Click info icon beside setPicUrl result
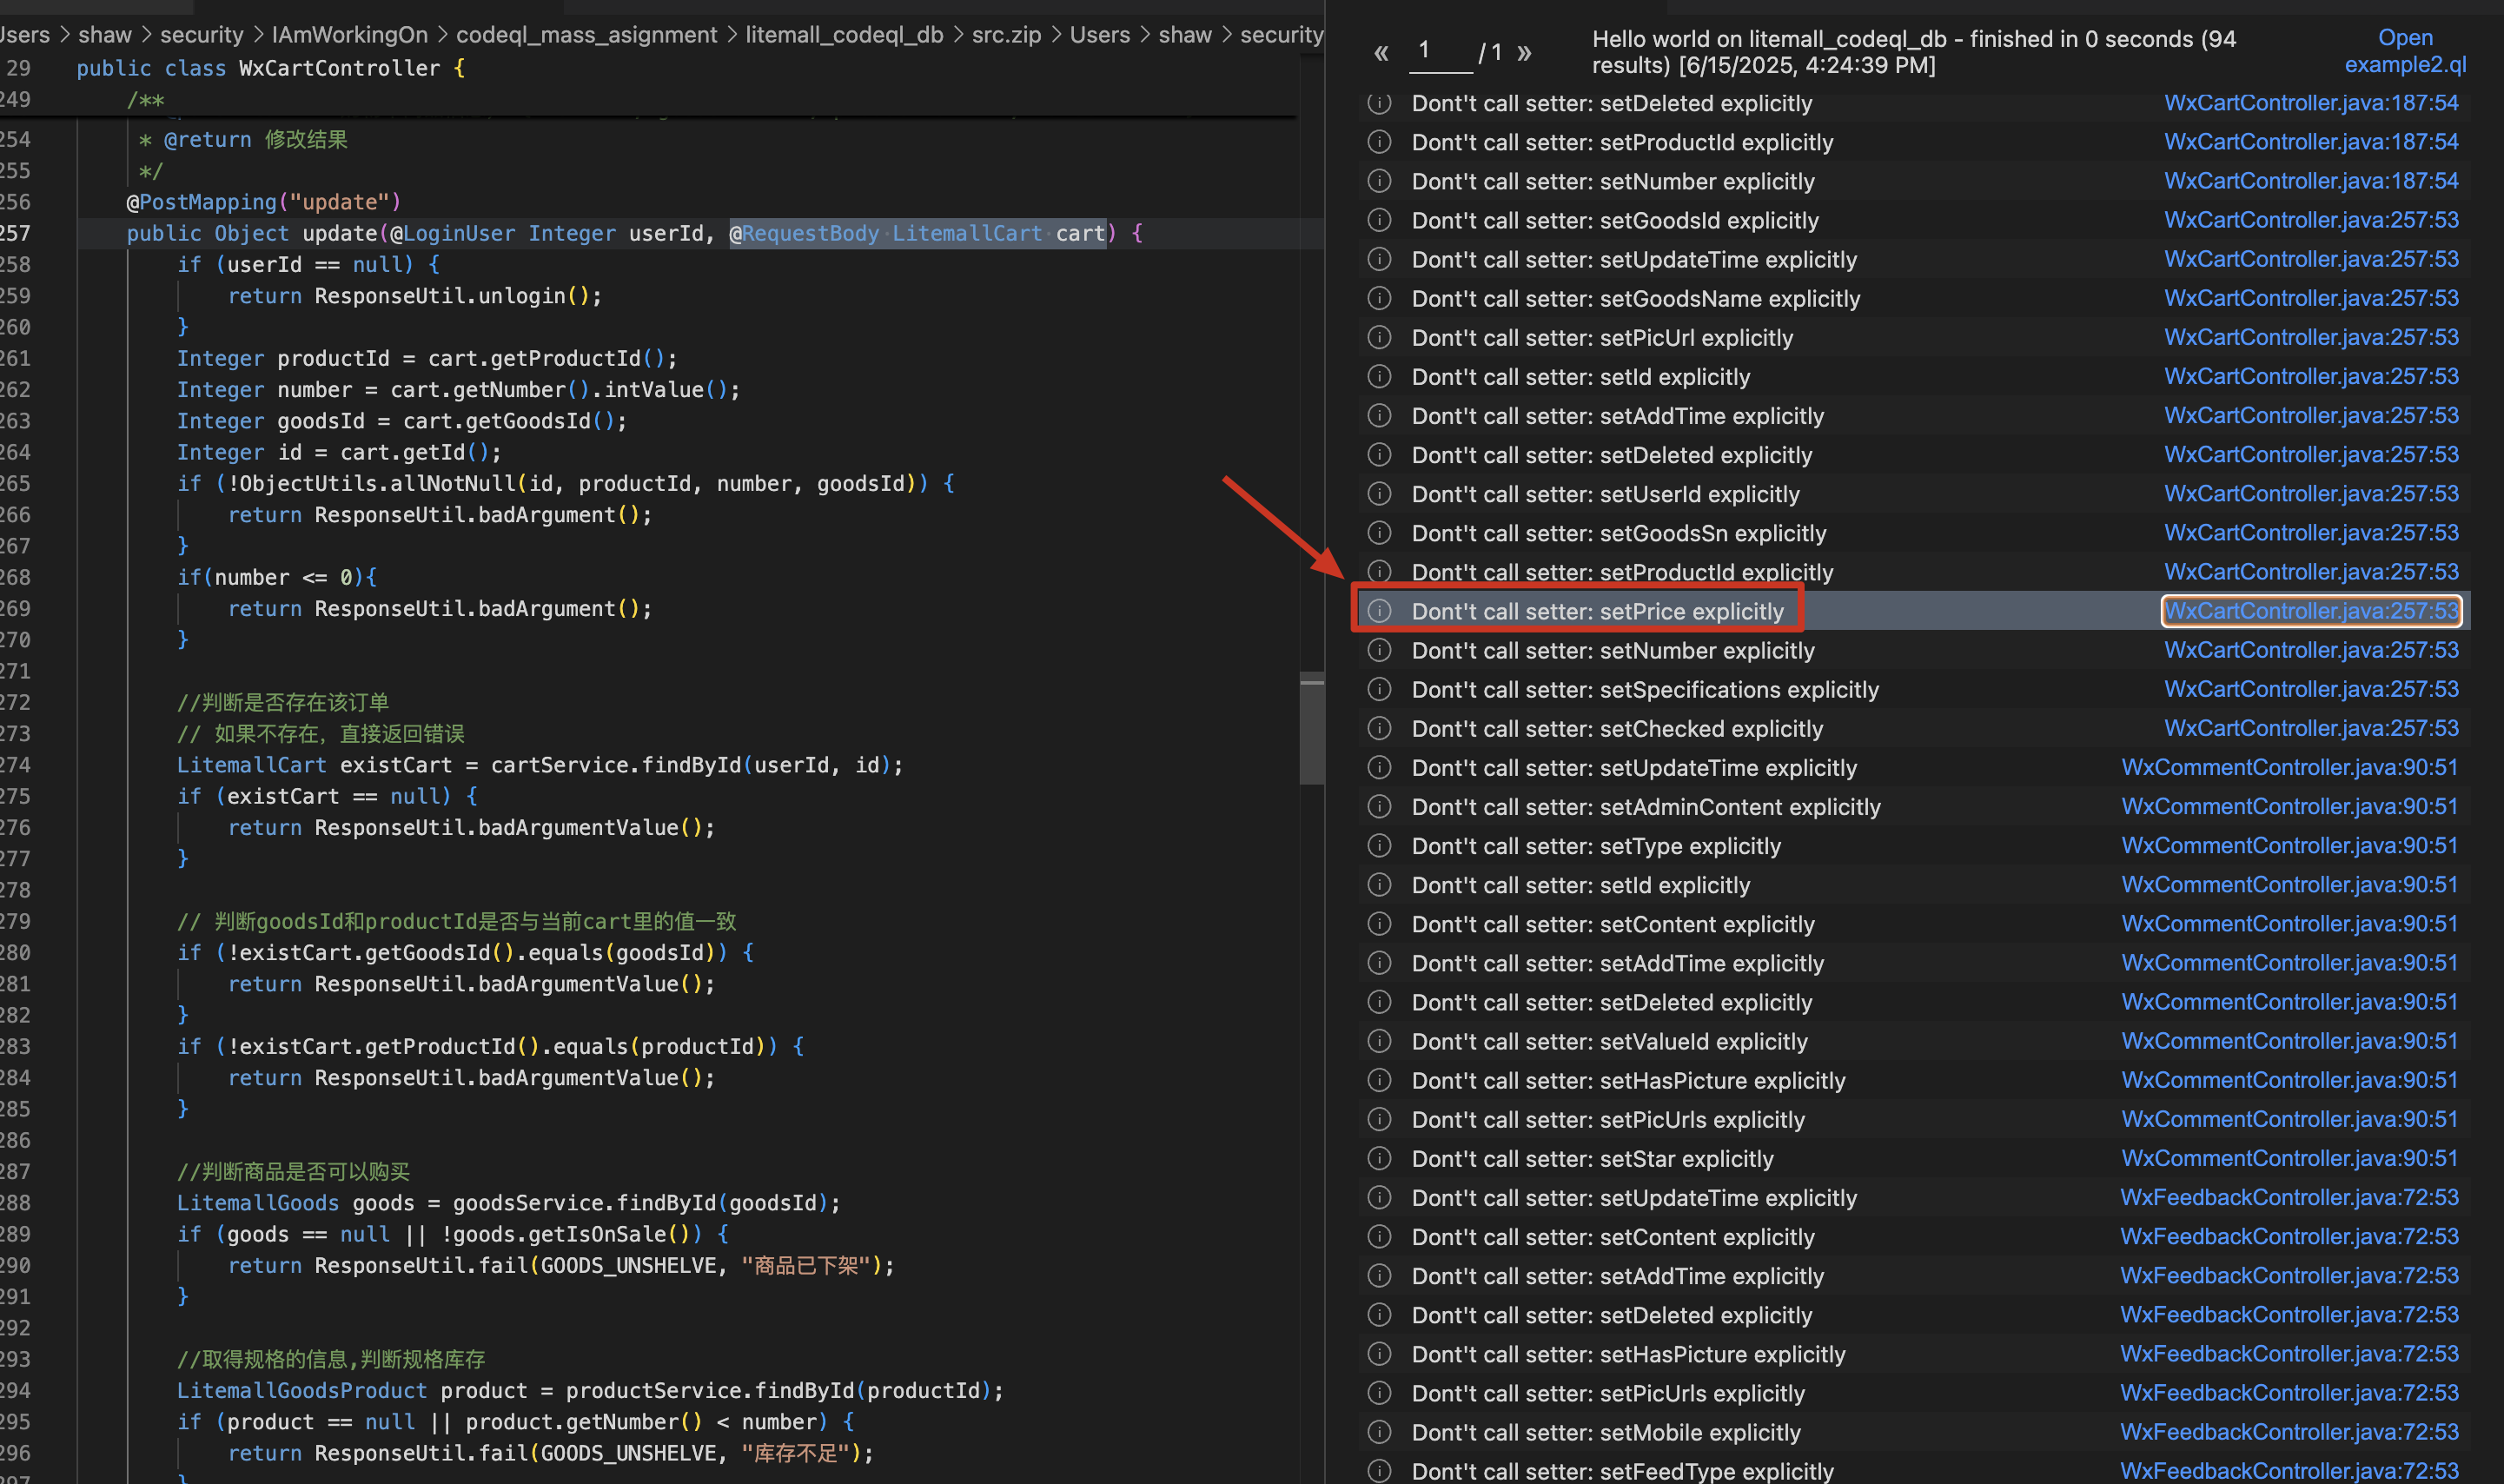 1379,338
